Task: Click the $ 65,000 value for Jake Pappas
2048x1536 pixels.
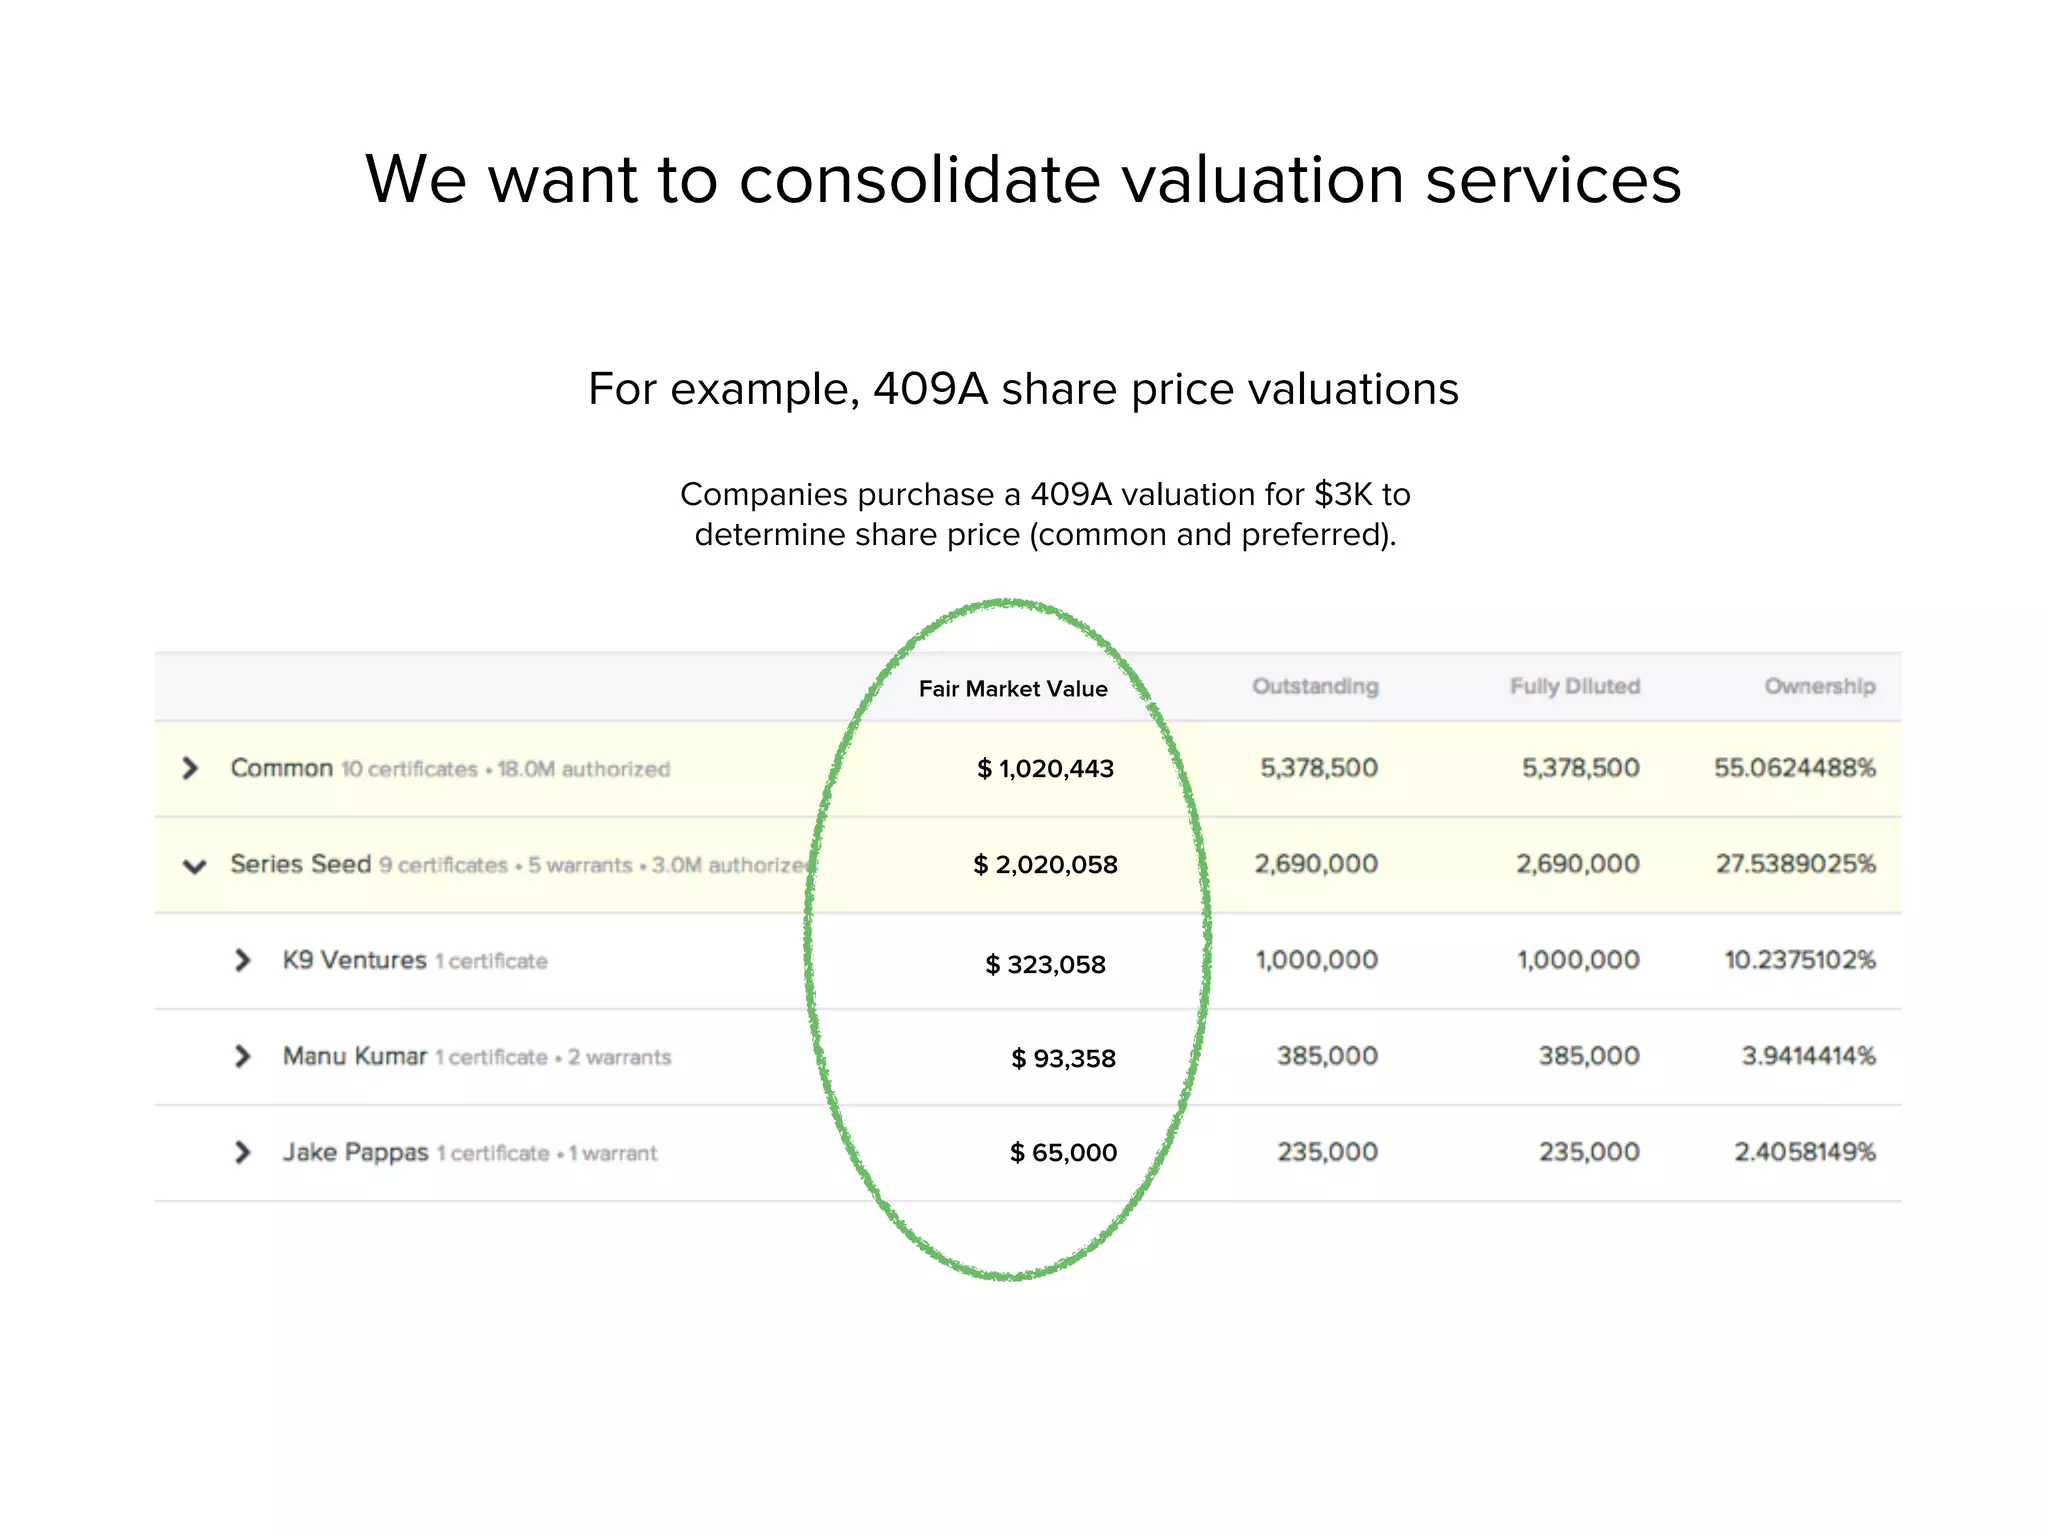Action: tap(1063, 1152)
